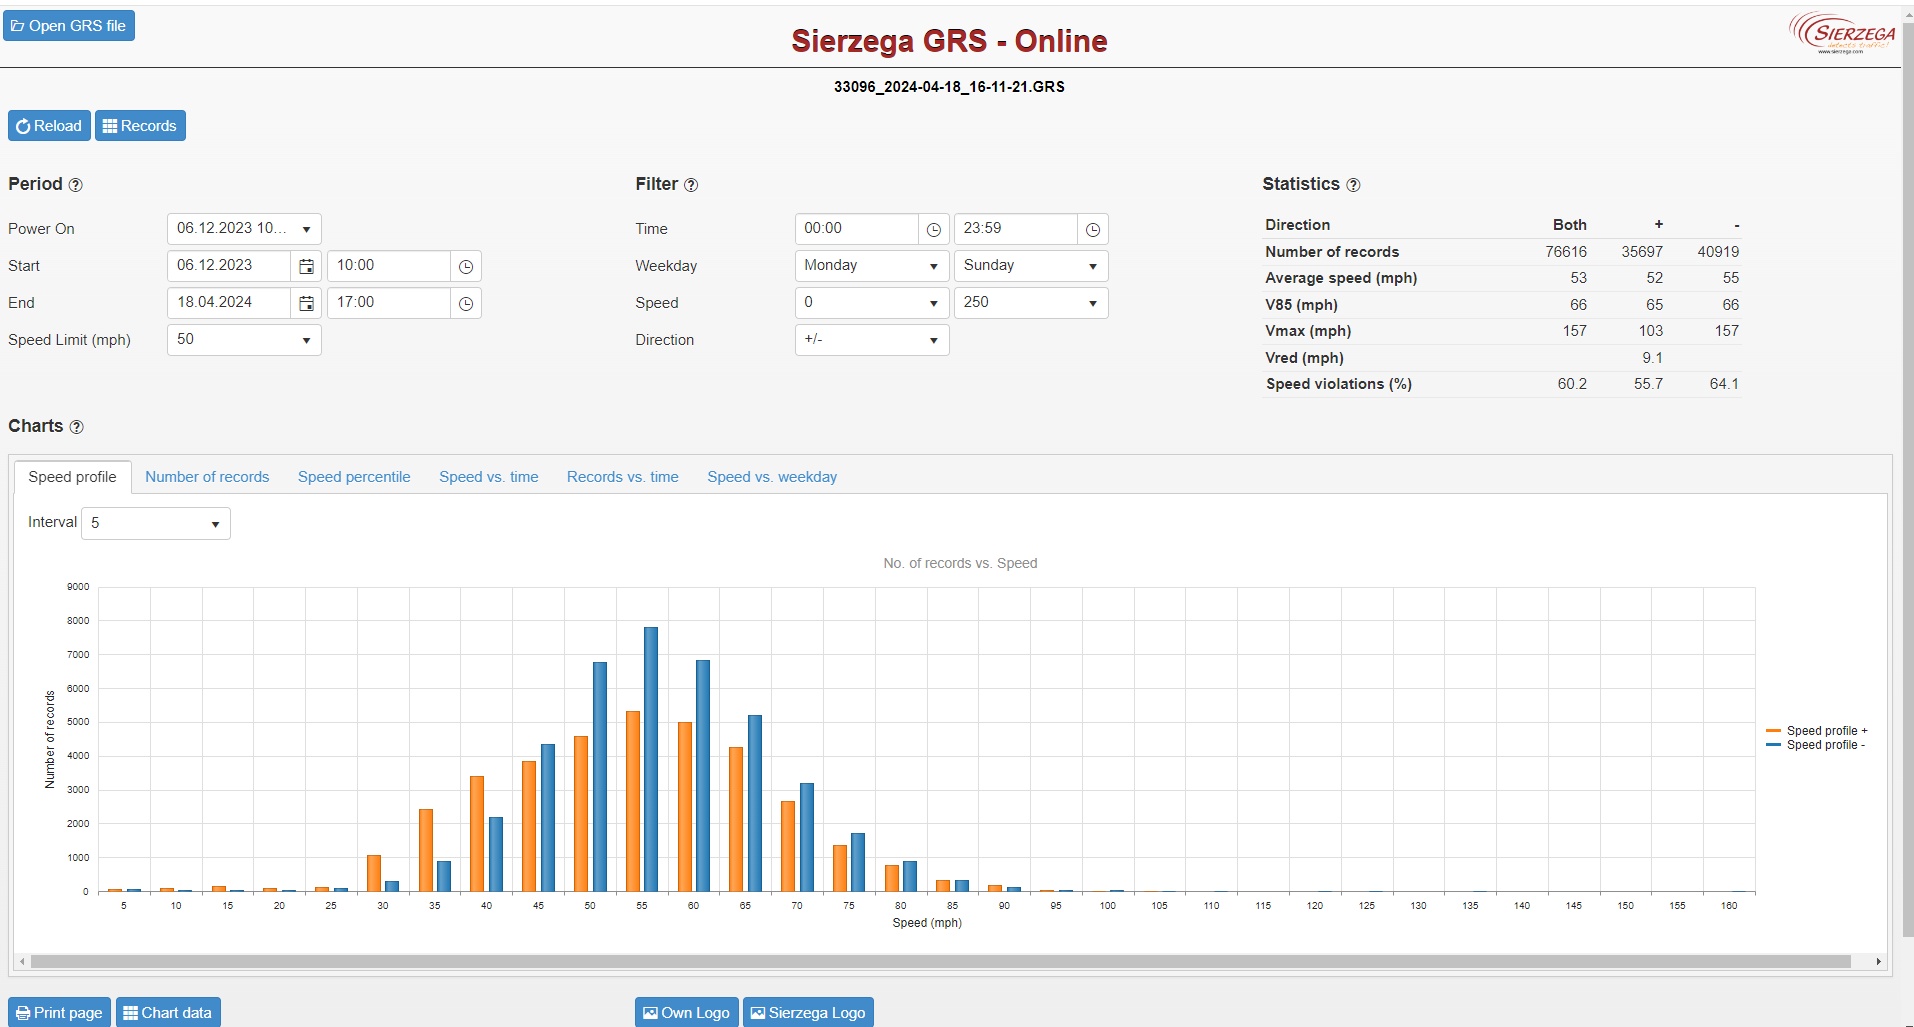The image size is (1914, 1027).
Task: Click the chart scrollbar left arrow
Action: (22, 962)
